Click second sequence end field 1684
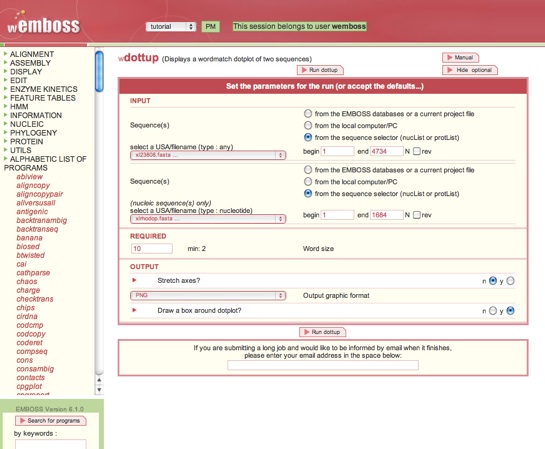545x449 pixels. (x=387, y=215)
